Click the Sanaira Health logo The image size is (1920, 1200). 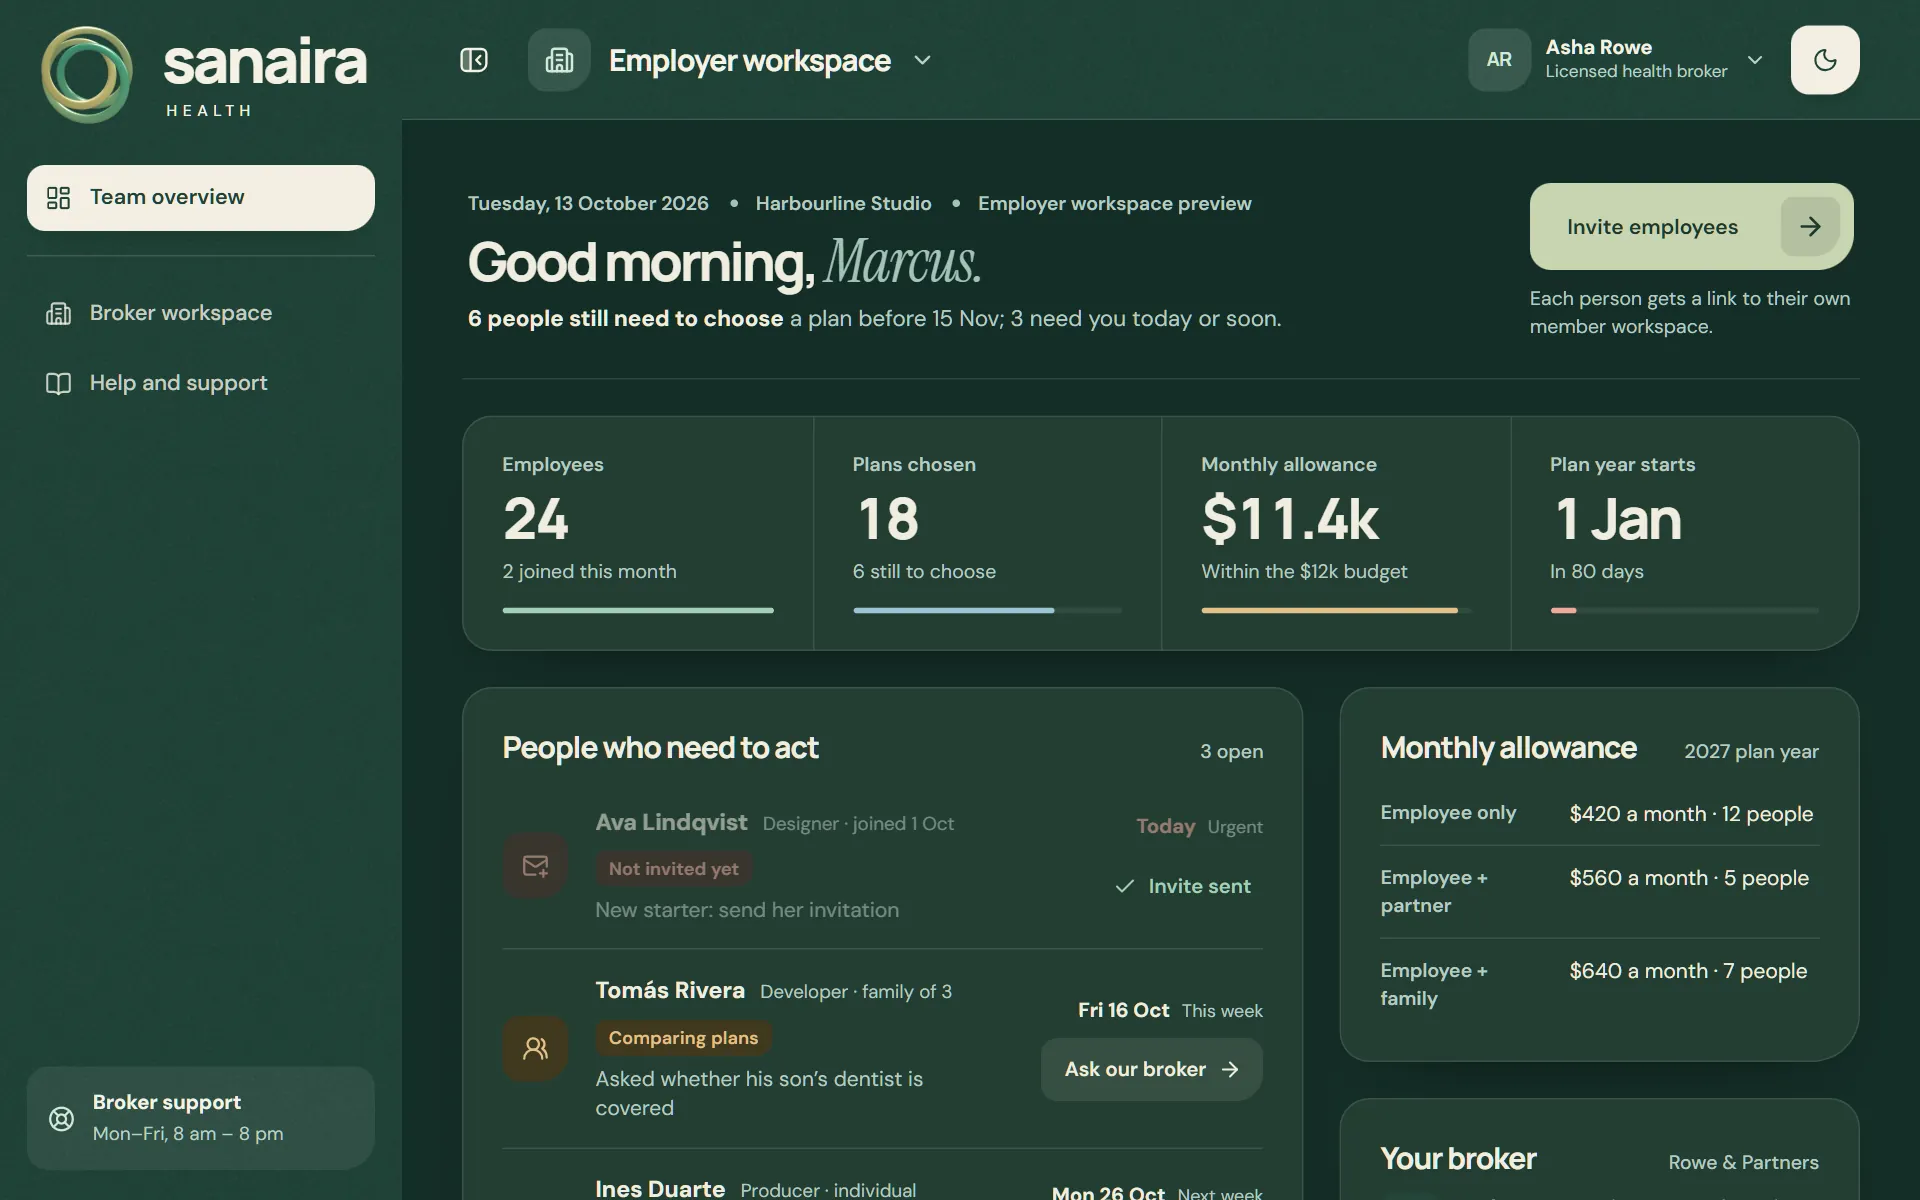pyautogui.click(x=204, y=75)
